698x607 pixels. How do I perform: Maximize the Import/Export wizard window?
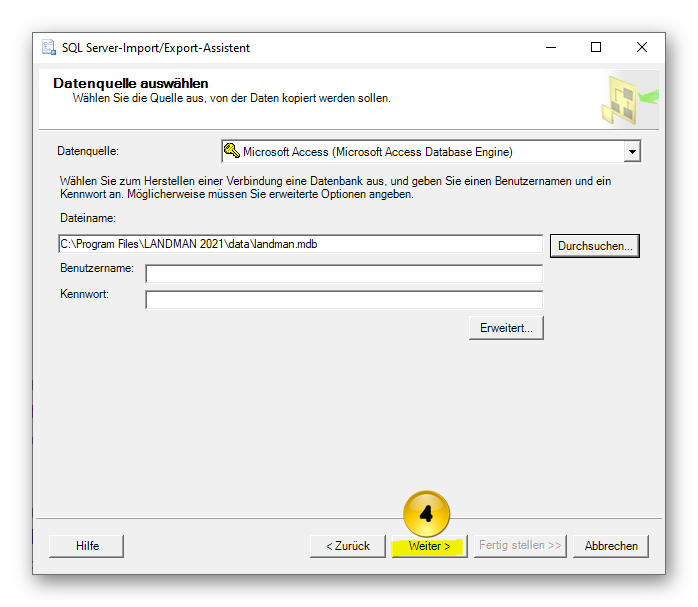596,48
